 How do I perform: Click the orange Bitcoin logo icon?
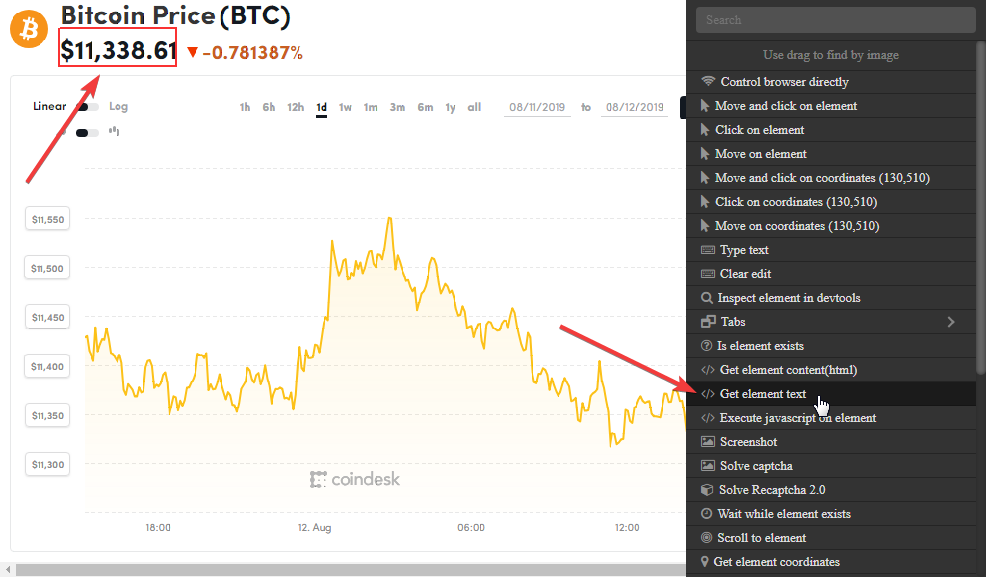pos(29,29)
